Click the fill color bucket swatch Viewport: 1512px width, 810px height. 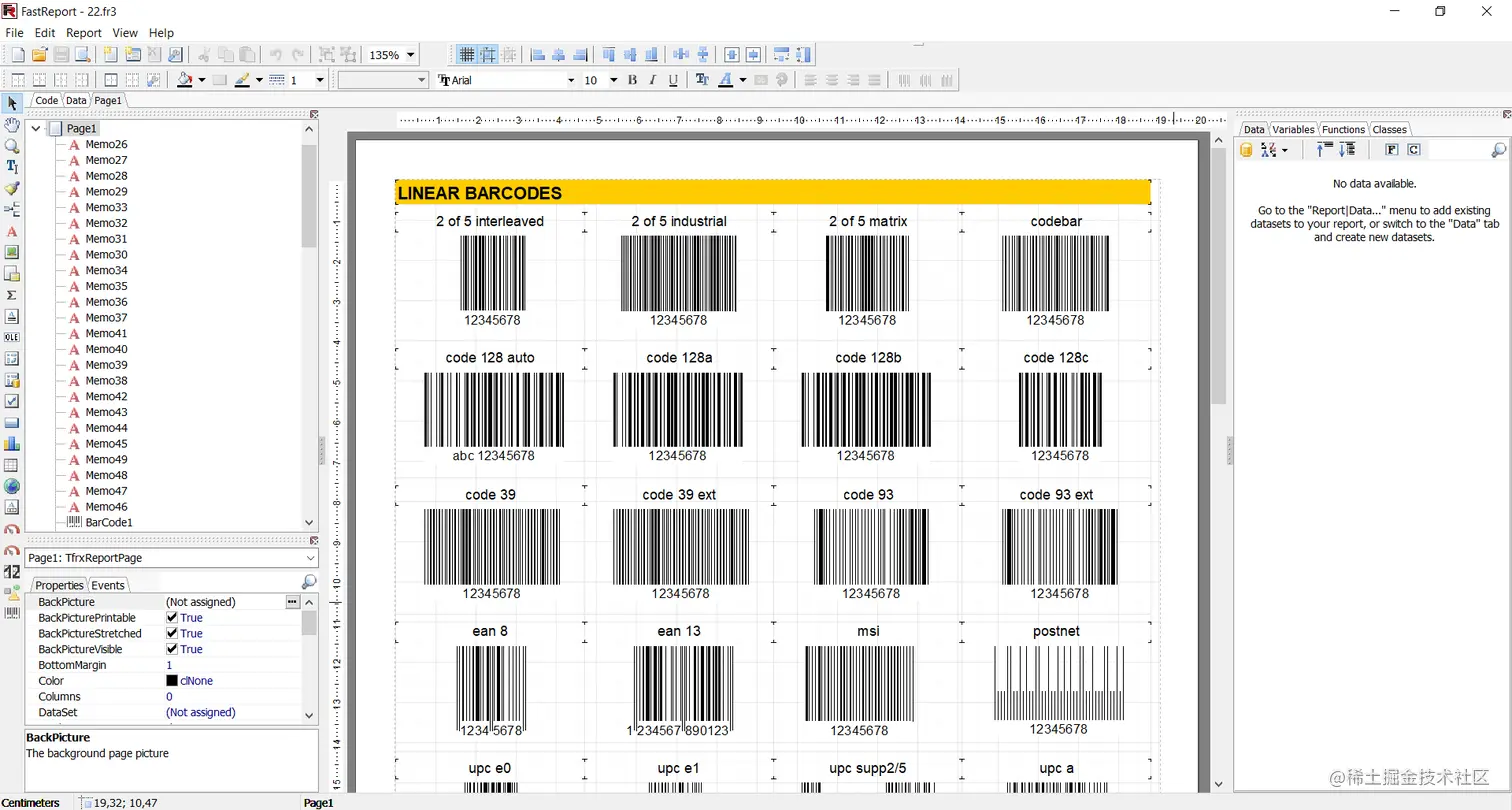(185, 80)
